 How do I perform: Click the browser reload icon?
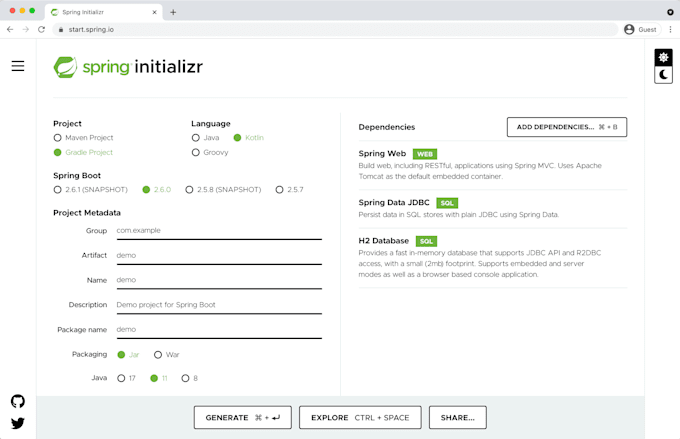[41, 30]
